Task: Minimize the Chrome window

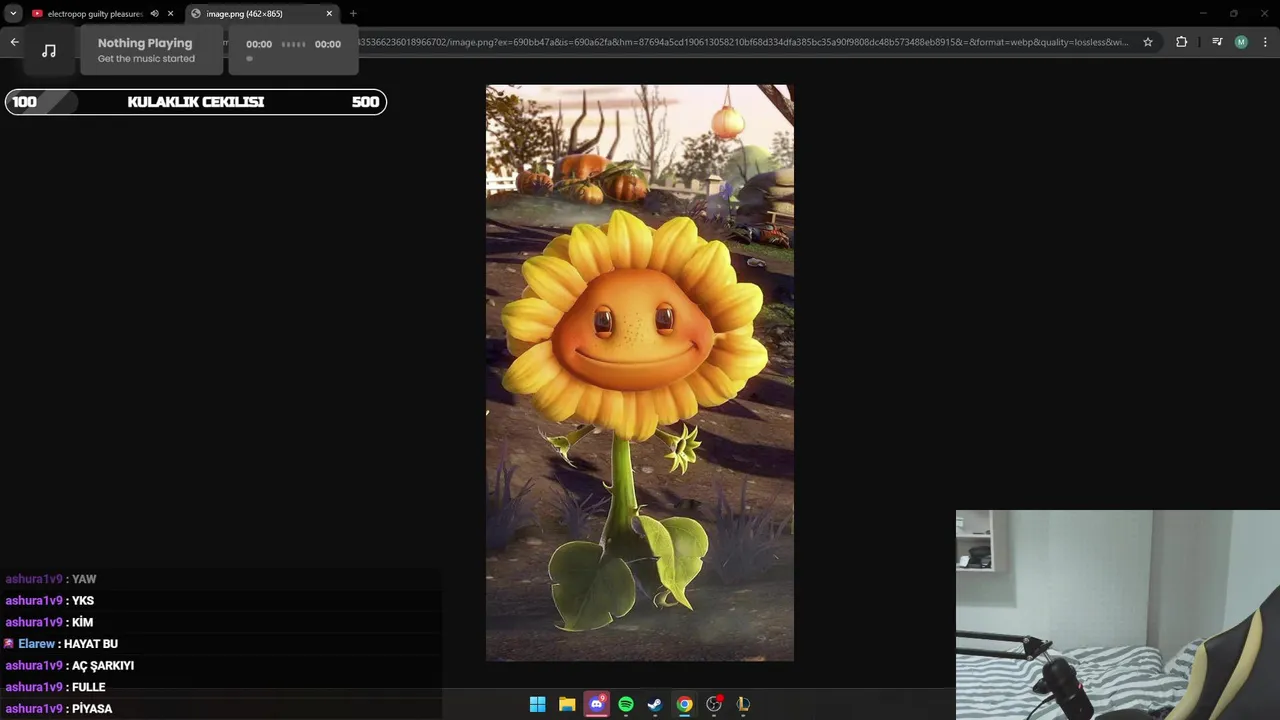Action: (1204, 14)
